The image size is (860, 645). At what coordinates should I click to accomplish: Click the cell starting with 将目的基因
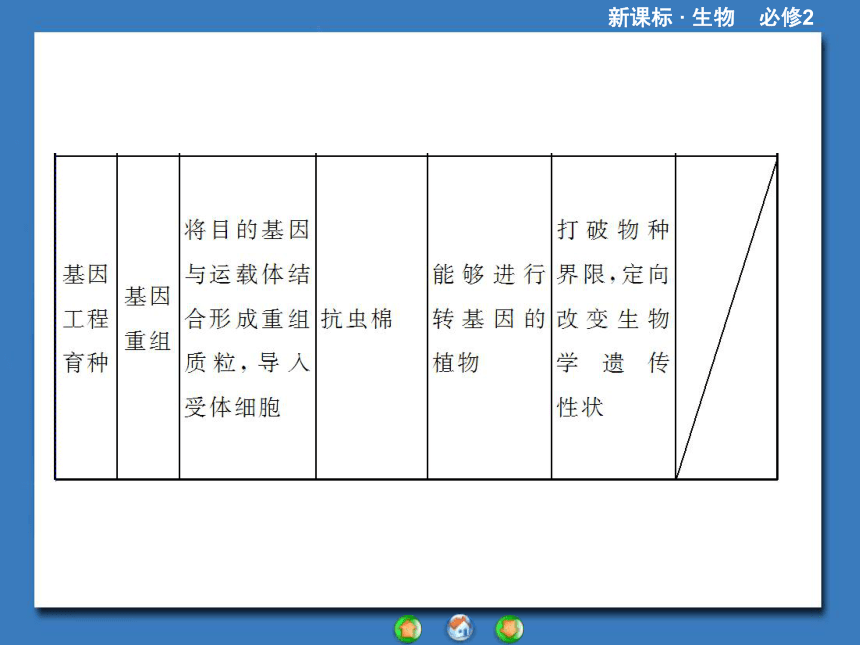[248, 318]
